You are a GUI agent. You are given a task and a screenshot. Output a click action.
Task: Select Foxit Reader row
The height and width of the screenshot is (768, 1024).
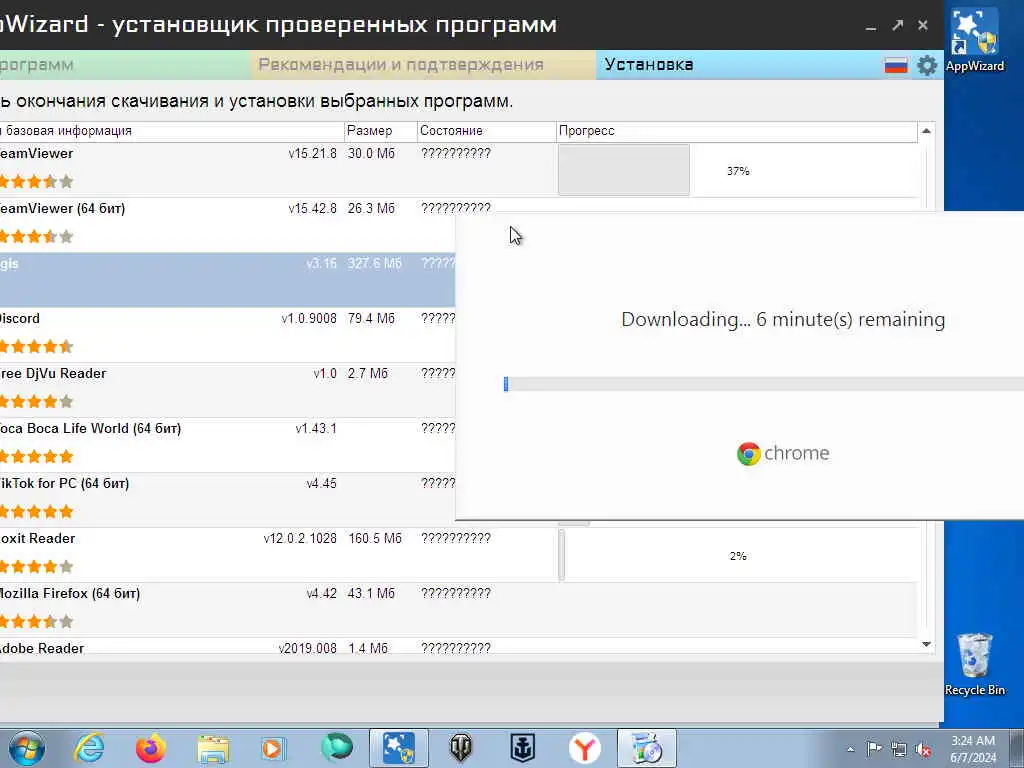[x=458, y=555]
